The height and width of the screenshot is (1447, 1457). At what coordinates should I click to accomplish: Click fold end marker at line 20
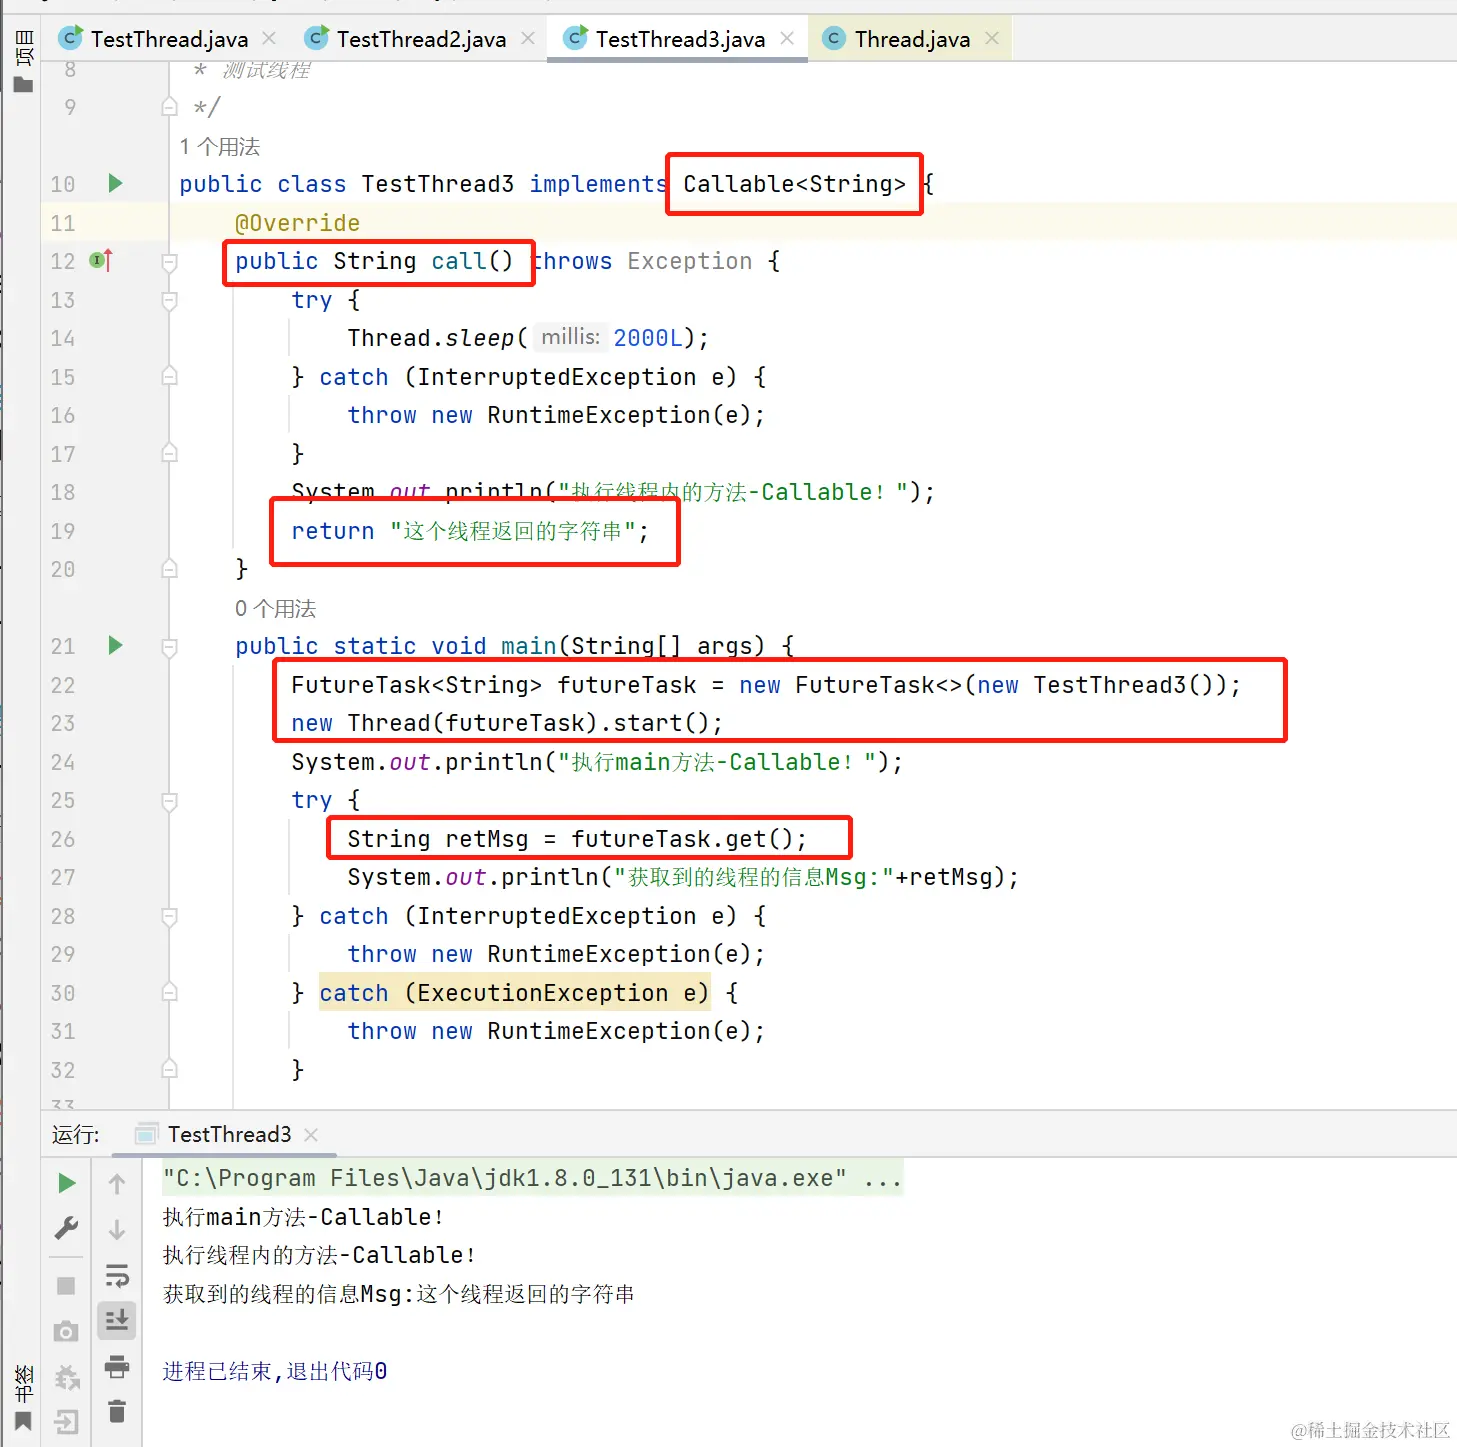[x=170, y=569]
